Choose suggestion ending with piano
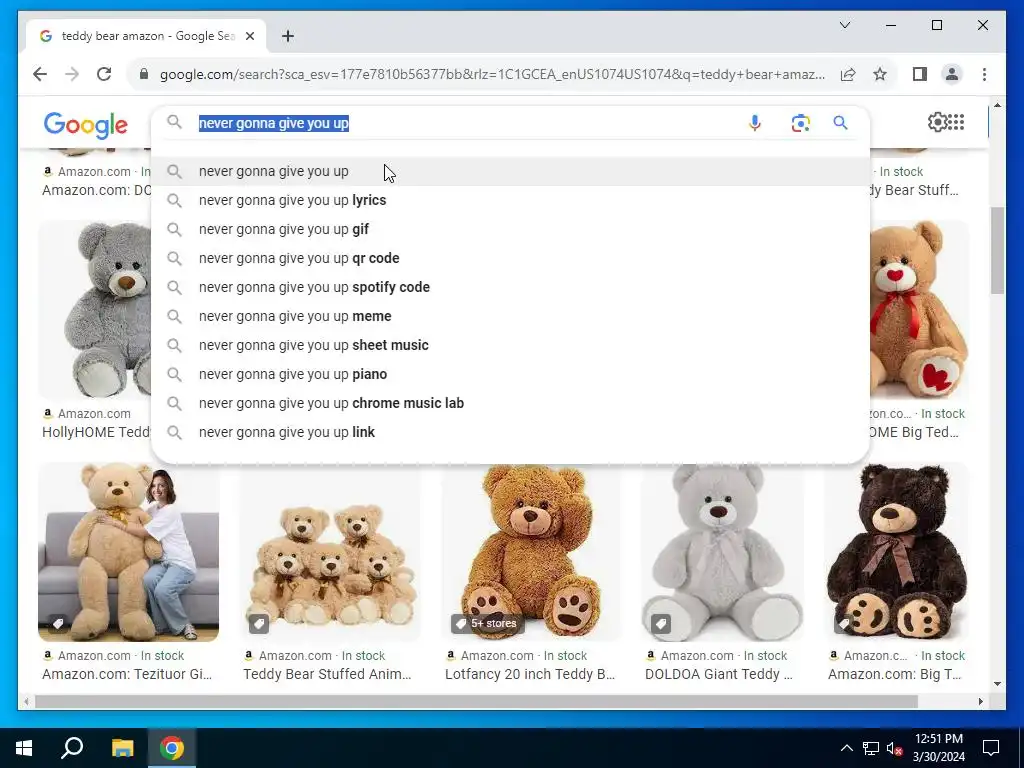1024x768 pixels. click(x=511, y=374)
